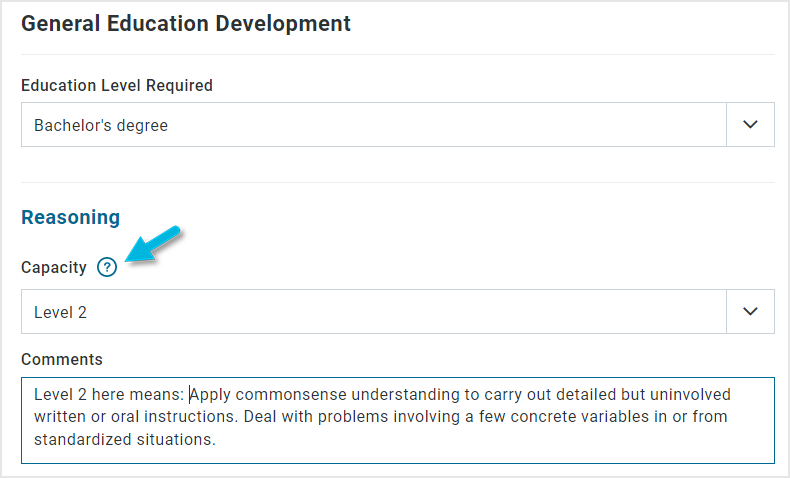Click the chevron arrow beside Level 2
Viewport: 790px width, 478px height.
pos(750,311)
